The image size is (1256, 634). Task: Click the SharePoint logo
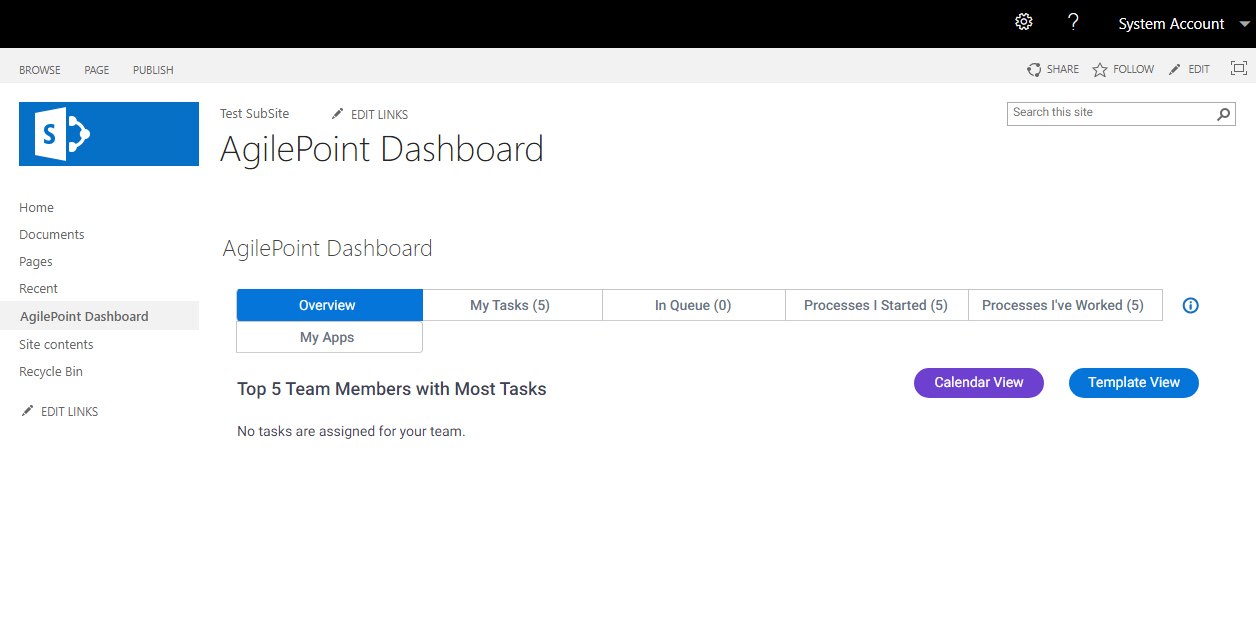(x=109, y=133)
